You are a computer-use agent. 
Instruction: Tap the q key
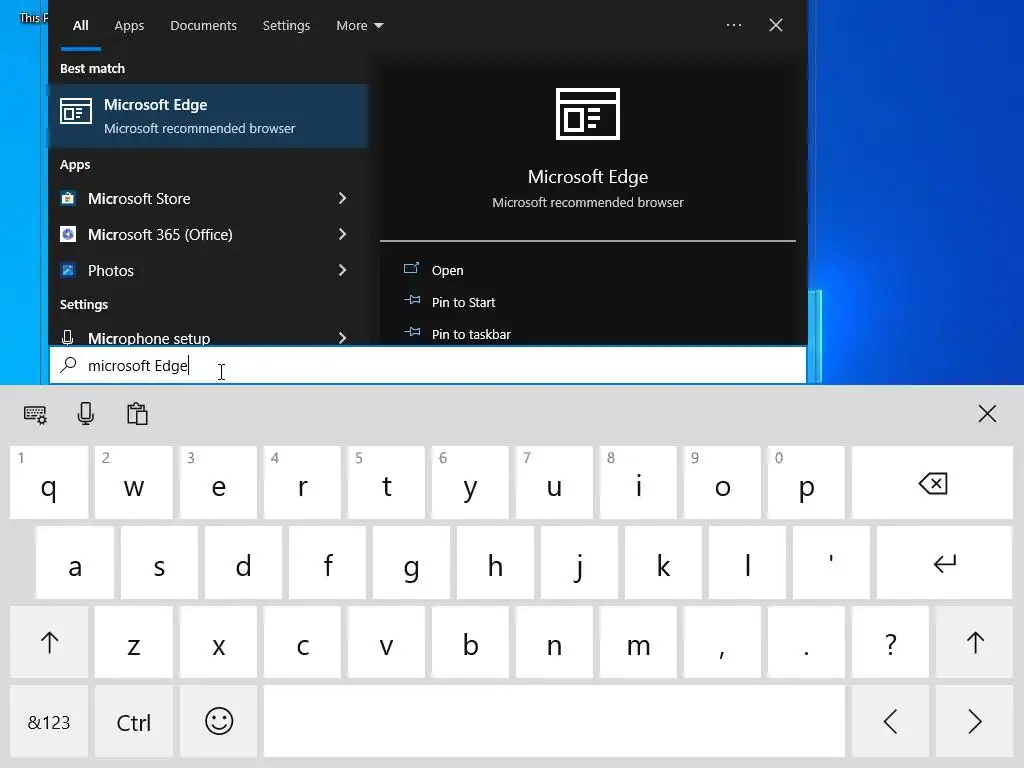(x=49, y=483)
